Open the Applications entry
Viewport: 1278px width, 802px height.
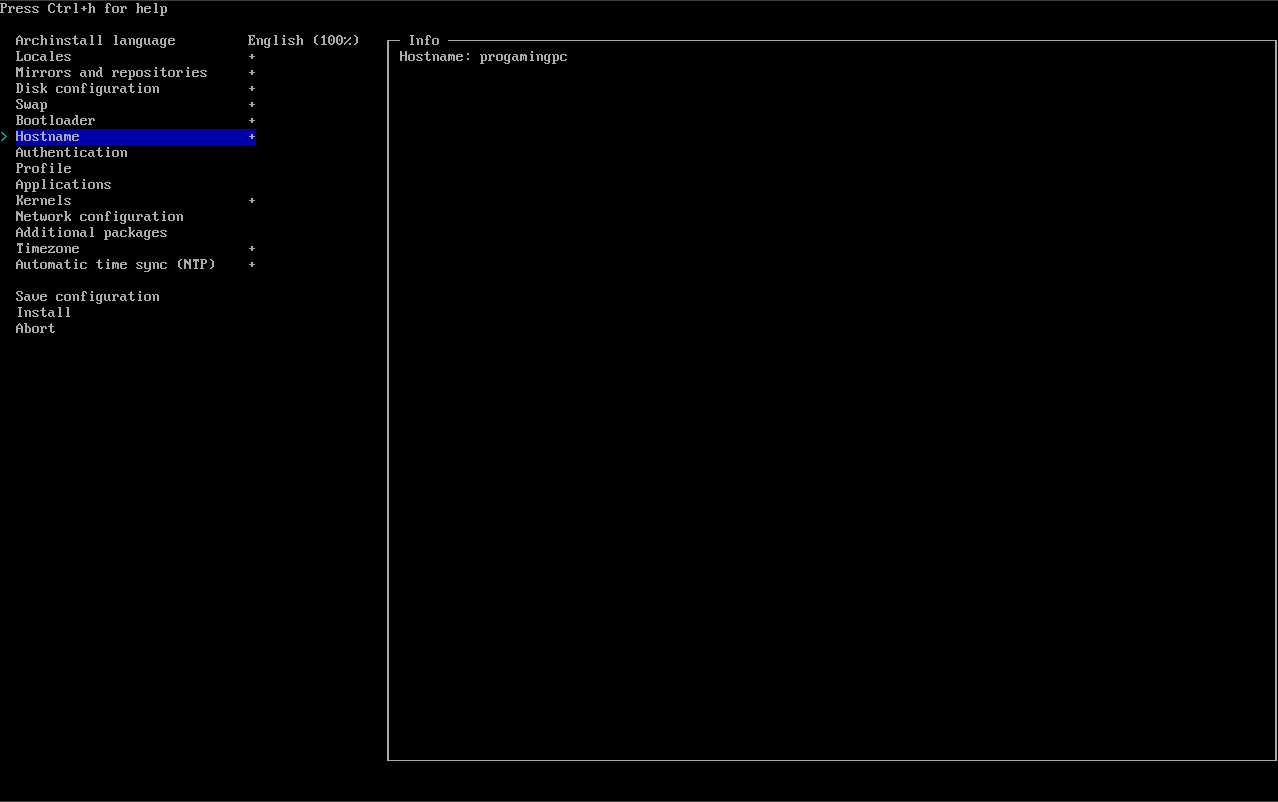click(x=63, y=184)
